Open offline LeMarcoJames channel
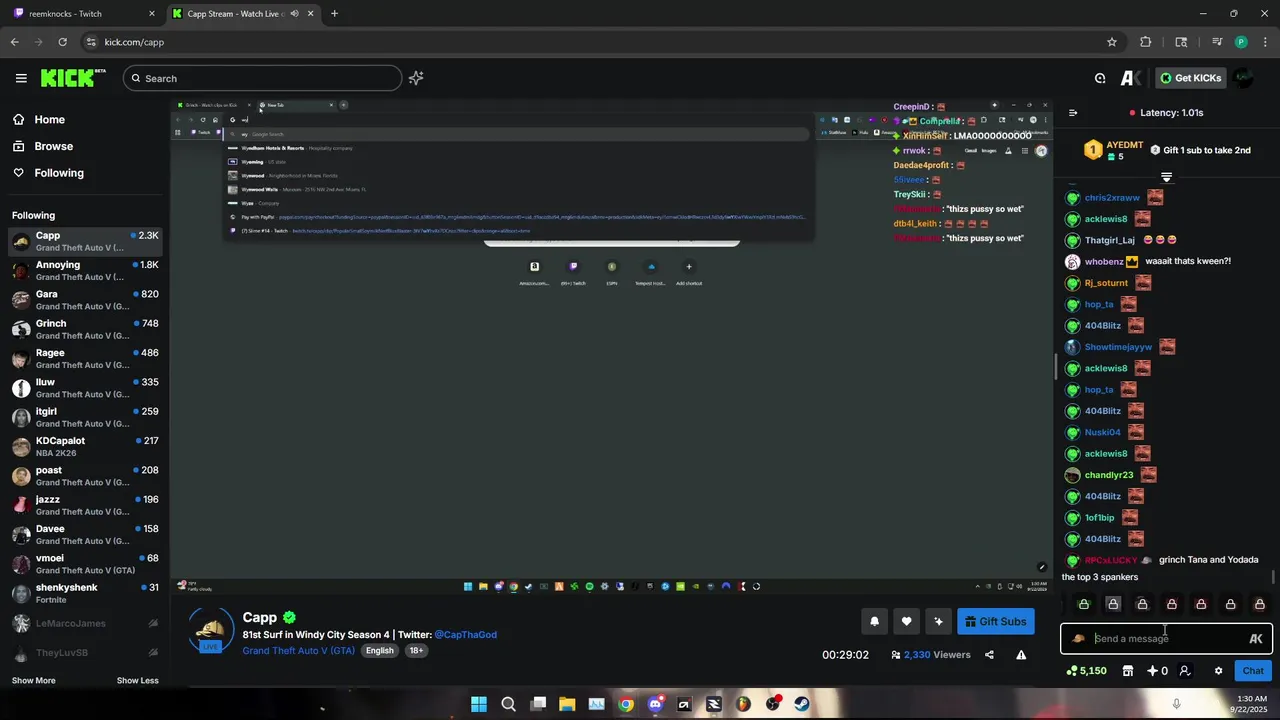Image resolution: width=1280 pixels, height=720 pixels. click(x=85, y=623)
